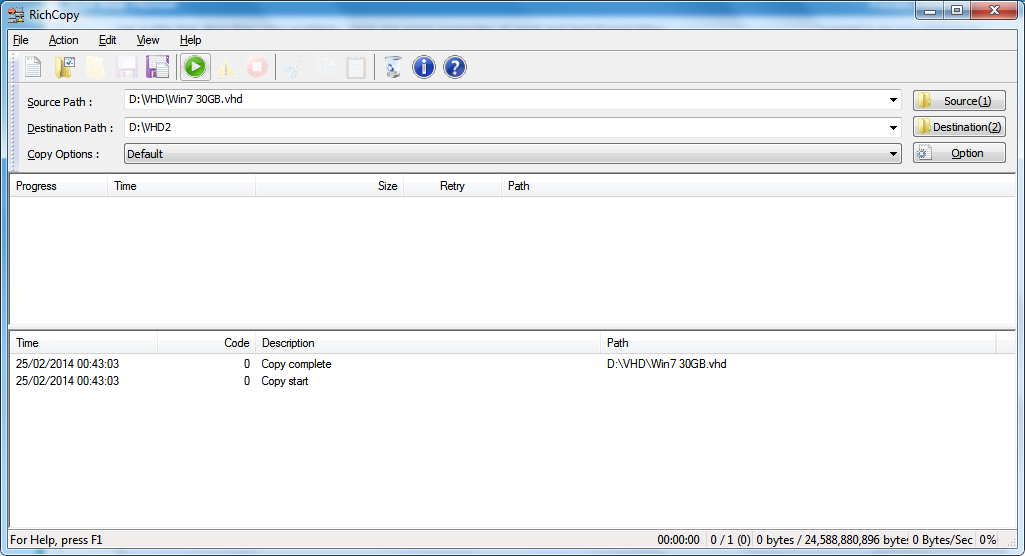Screen dimensions: 1025x556
Task: Click the Copy pages icon
Action: tap(325, 67)
